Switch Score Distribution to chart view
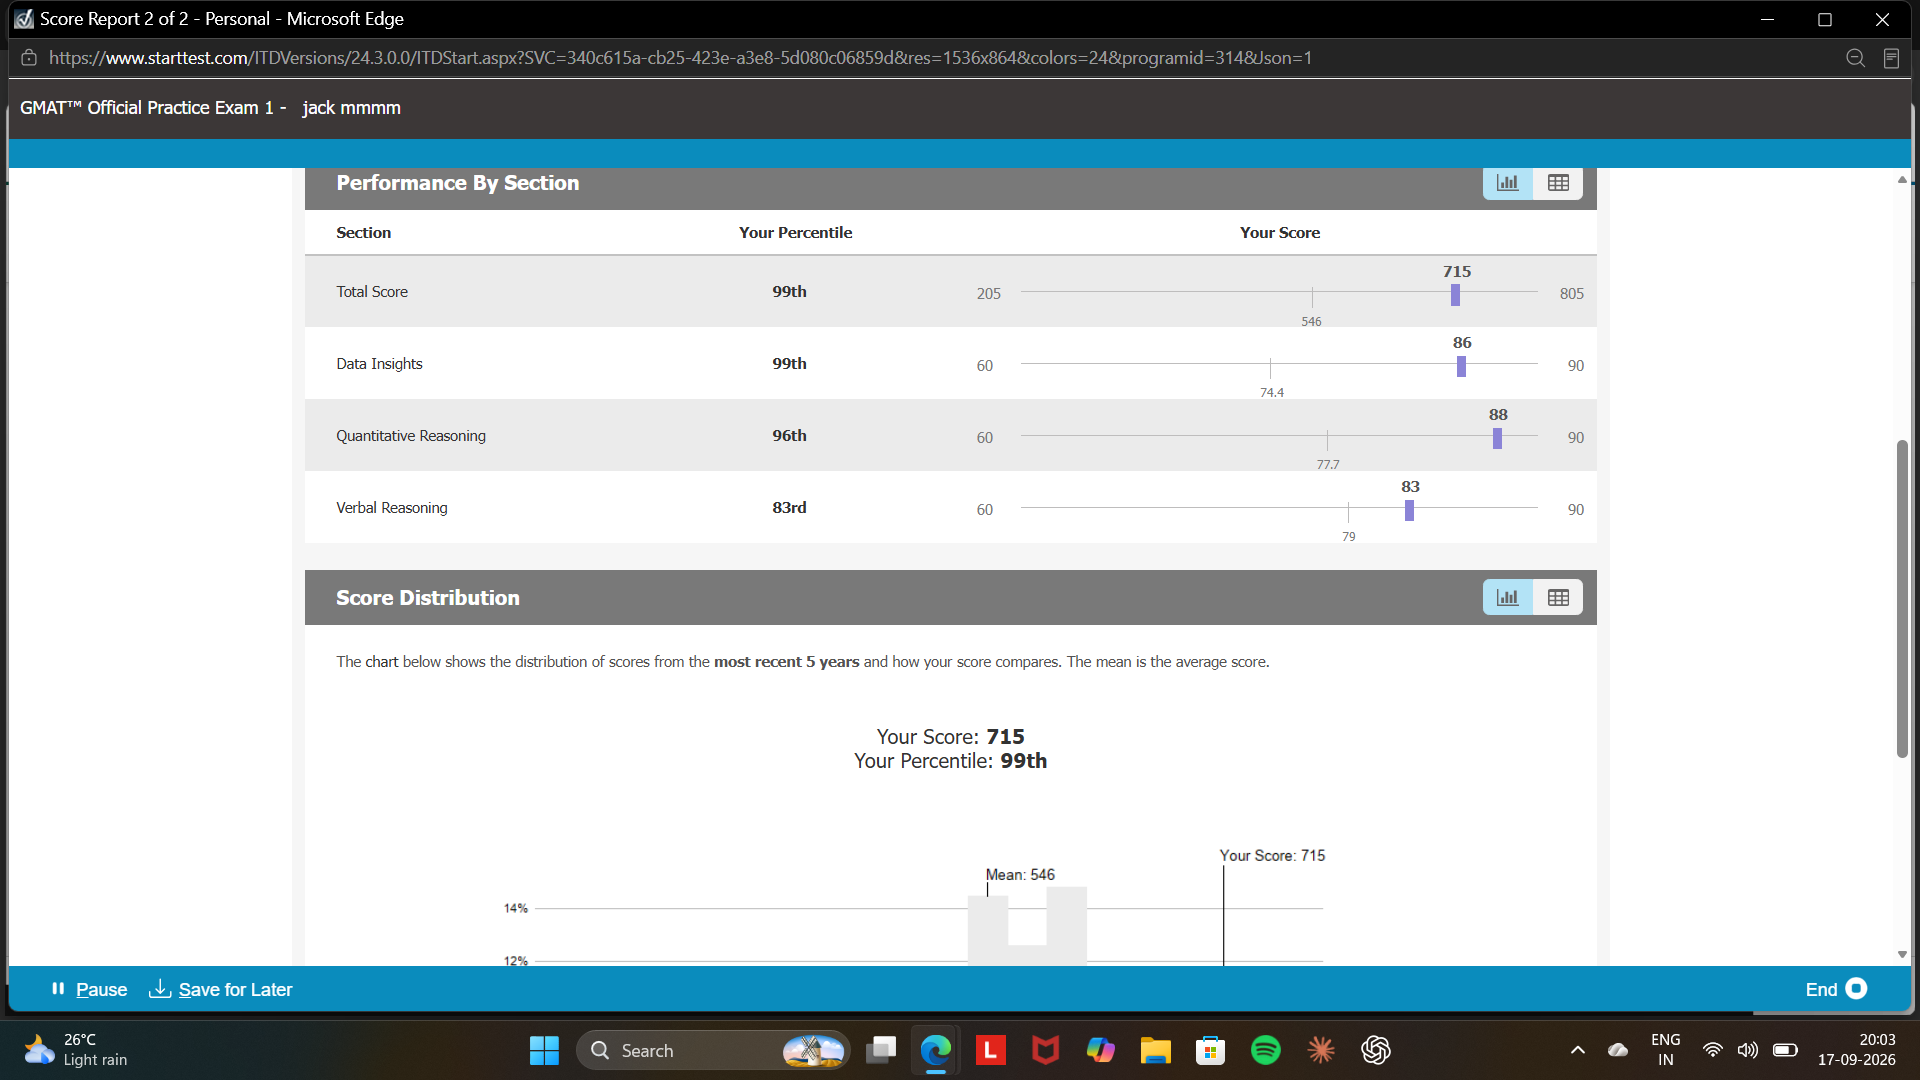The height and width of the screenshot is (1080, 1920). 1507,598
